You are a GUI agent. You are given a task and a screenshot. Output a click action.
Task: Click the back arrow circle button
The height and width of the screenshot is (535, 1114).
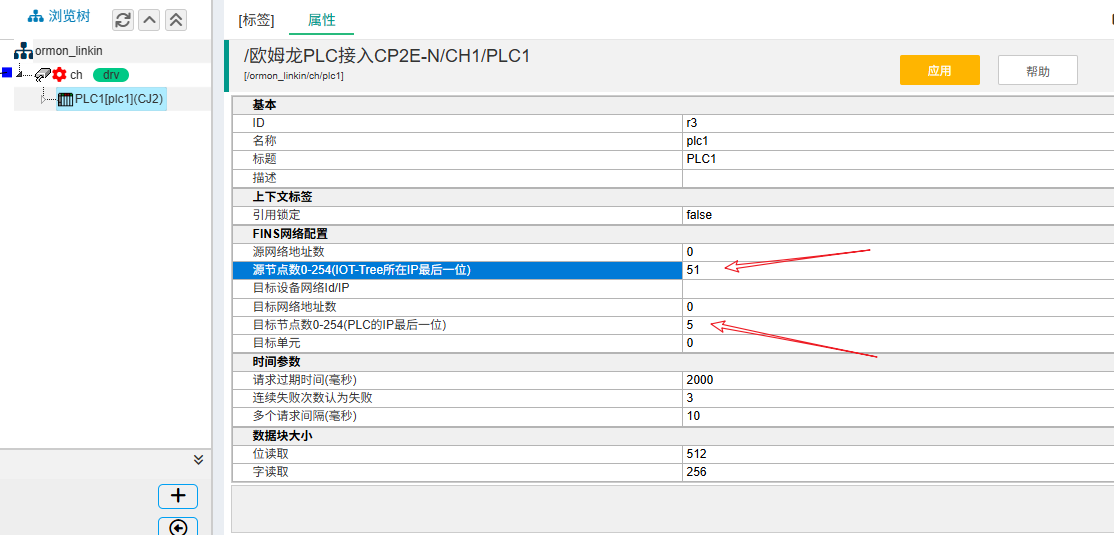[178, 527]
